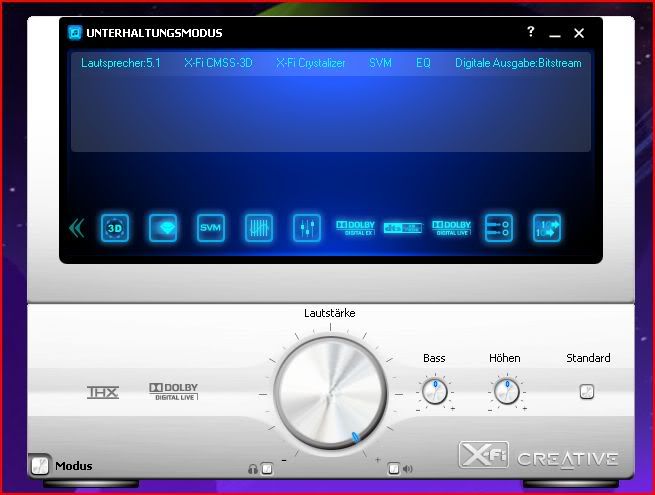Screen dimensions: 655x495
Task: Select Digitale Ausgabe:Bitstream status item
Action: [x=518, y=63]
